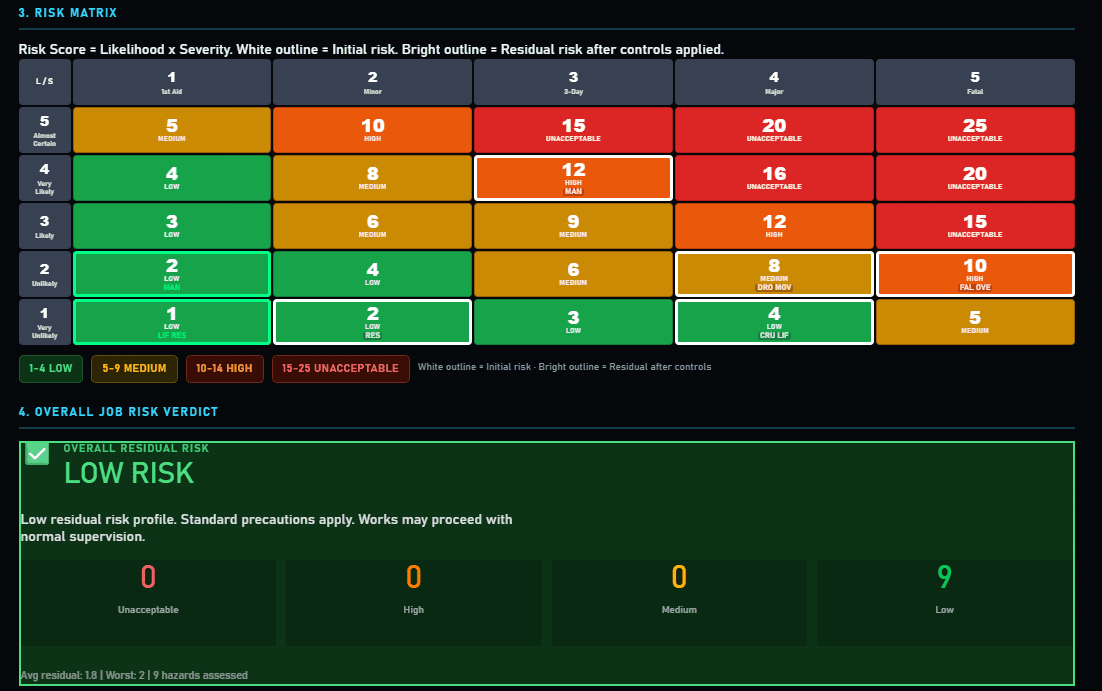Select the Almost Certain likelihood row header
1102x691 pixels.
point(43,130)
